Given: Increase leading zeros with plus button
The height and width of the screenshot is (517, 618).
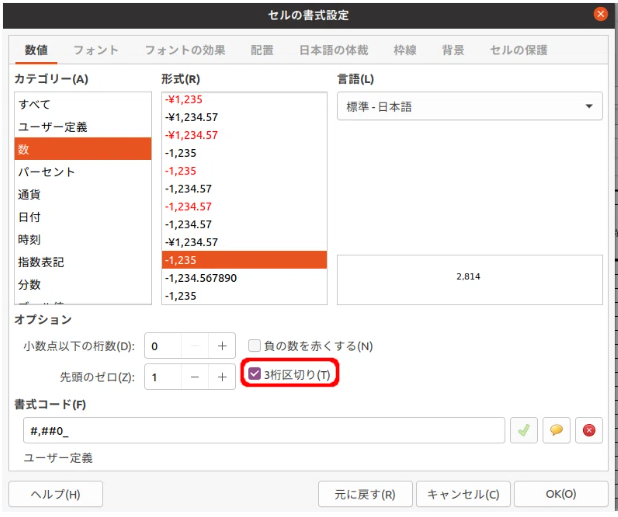Looking at the screenshot, I should coord(223,376).
